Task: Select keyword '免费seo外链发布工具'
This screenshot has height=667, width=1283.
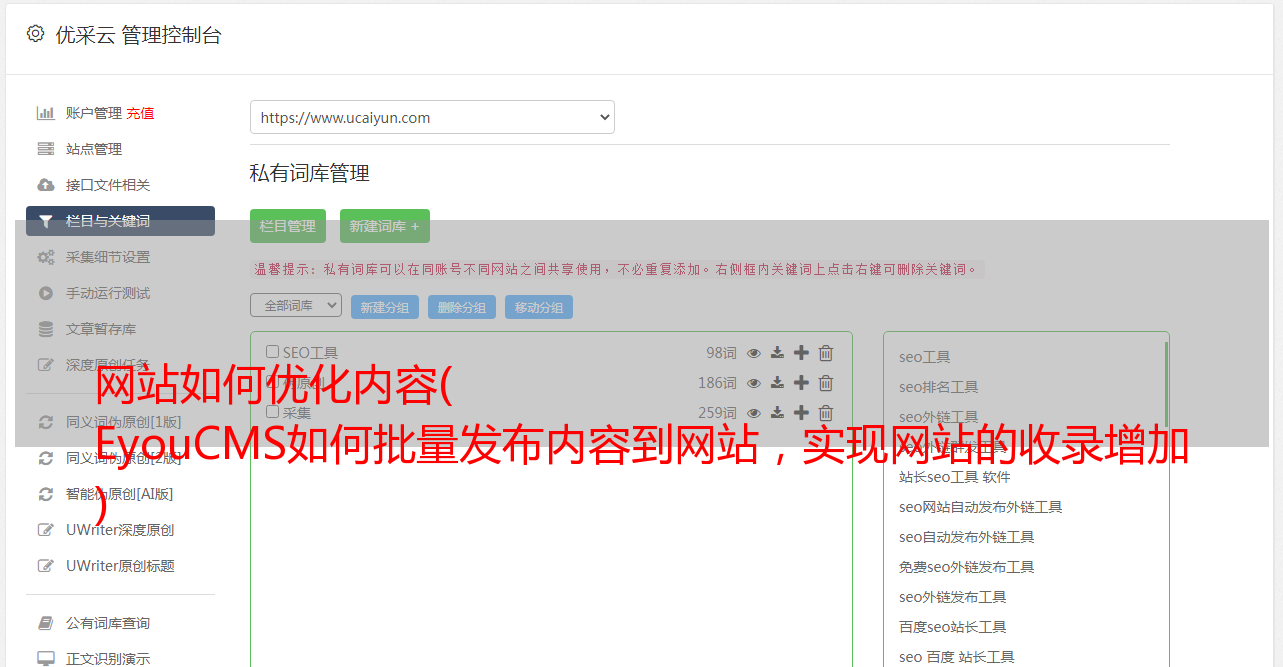Action: (x=966, y=567)
